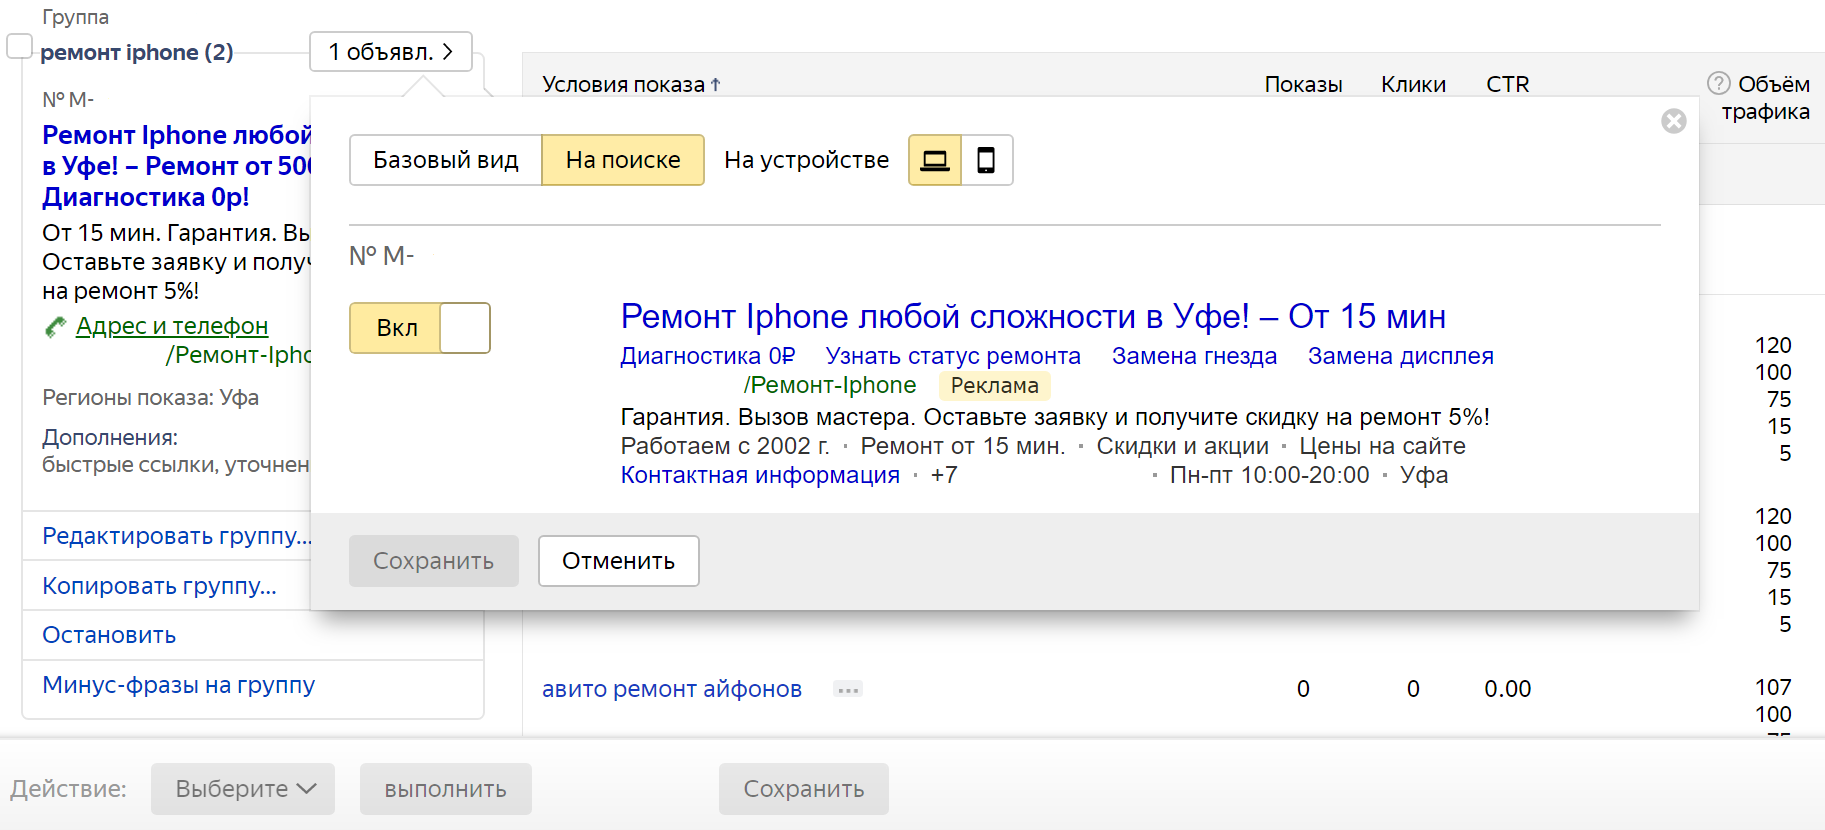Toggle the Вкл ad status switch

click(x=419, y=328)
